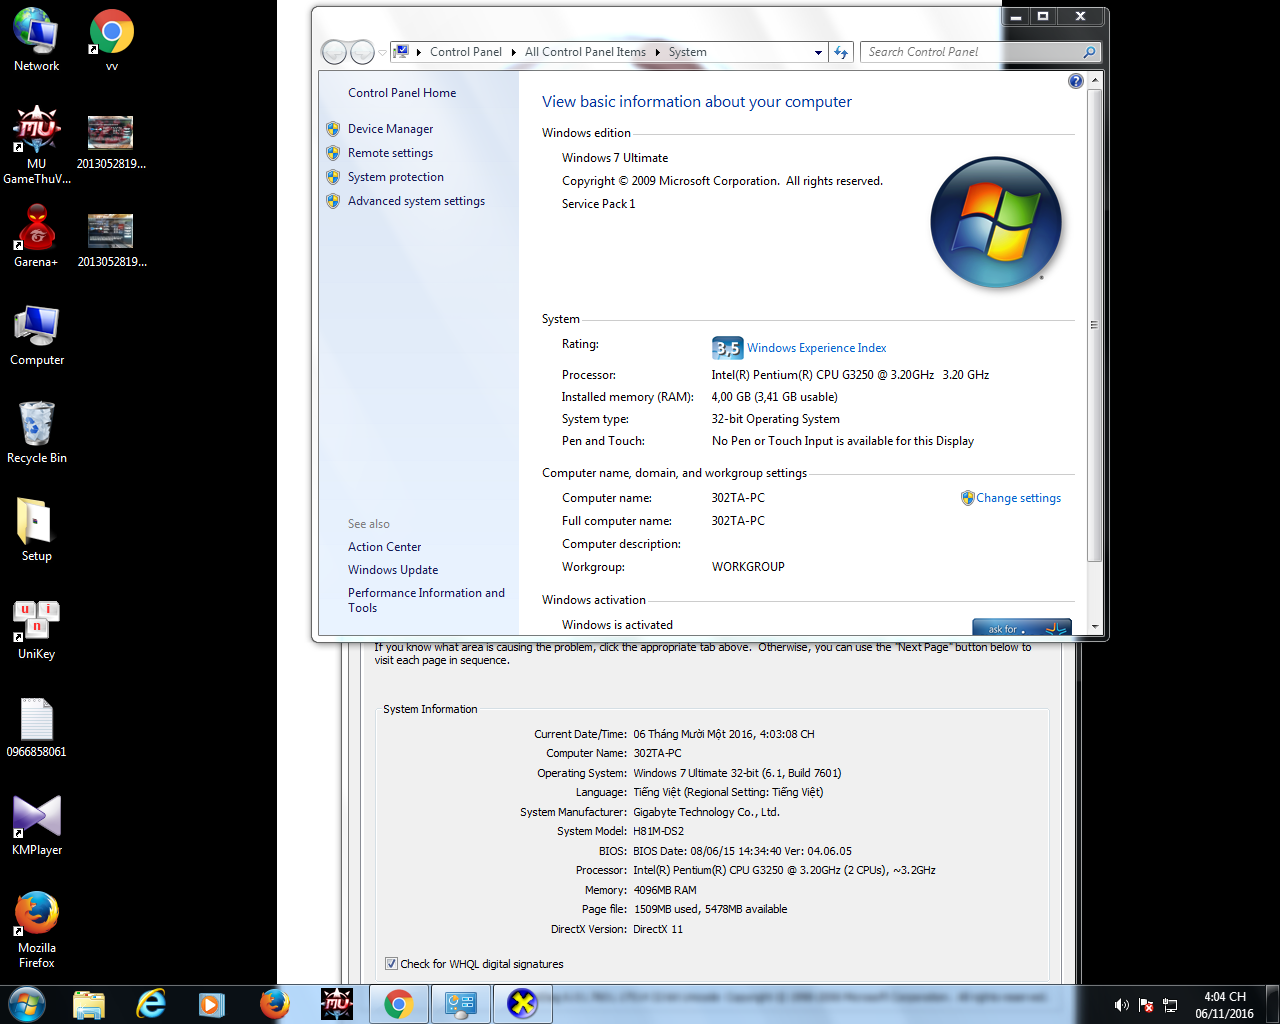Click the System window vertical scrollbar thumb
The height and width of the screenshot is (1024, 1280).
pyautogui.click(x=1094, y=324)
